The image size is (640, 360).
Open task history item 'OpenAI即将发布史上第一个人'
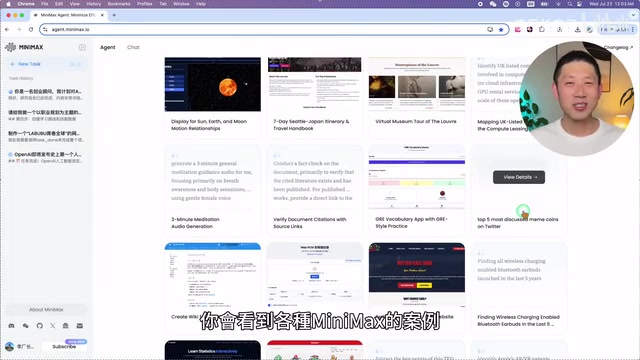(x=46, y=158)
